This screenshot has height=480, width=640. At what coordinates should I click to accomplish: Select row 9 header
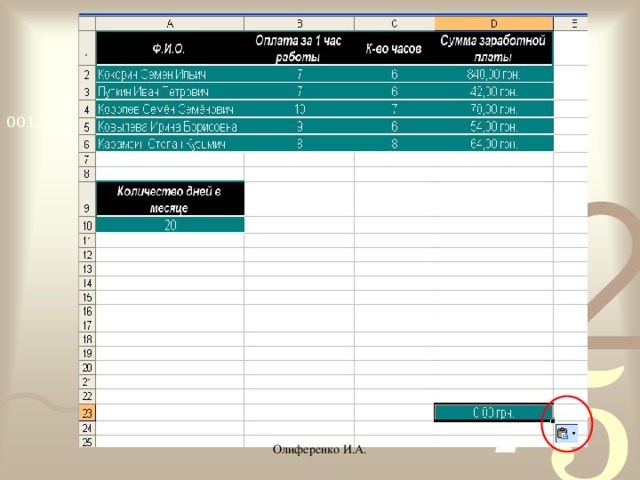pos(87,199)
